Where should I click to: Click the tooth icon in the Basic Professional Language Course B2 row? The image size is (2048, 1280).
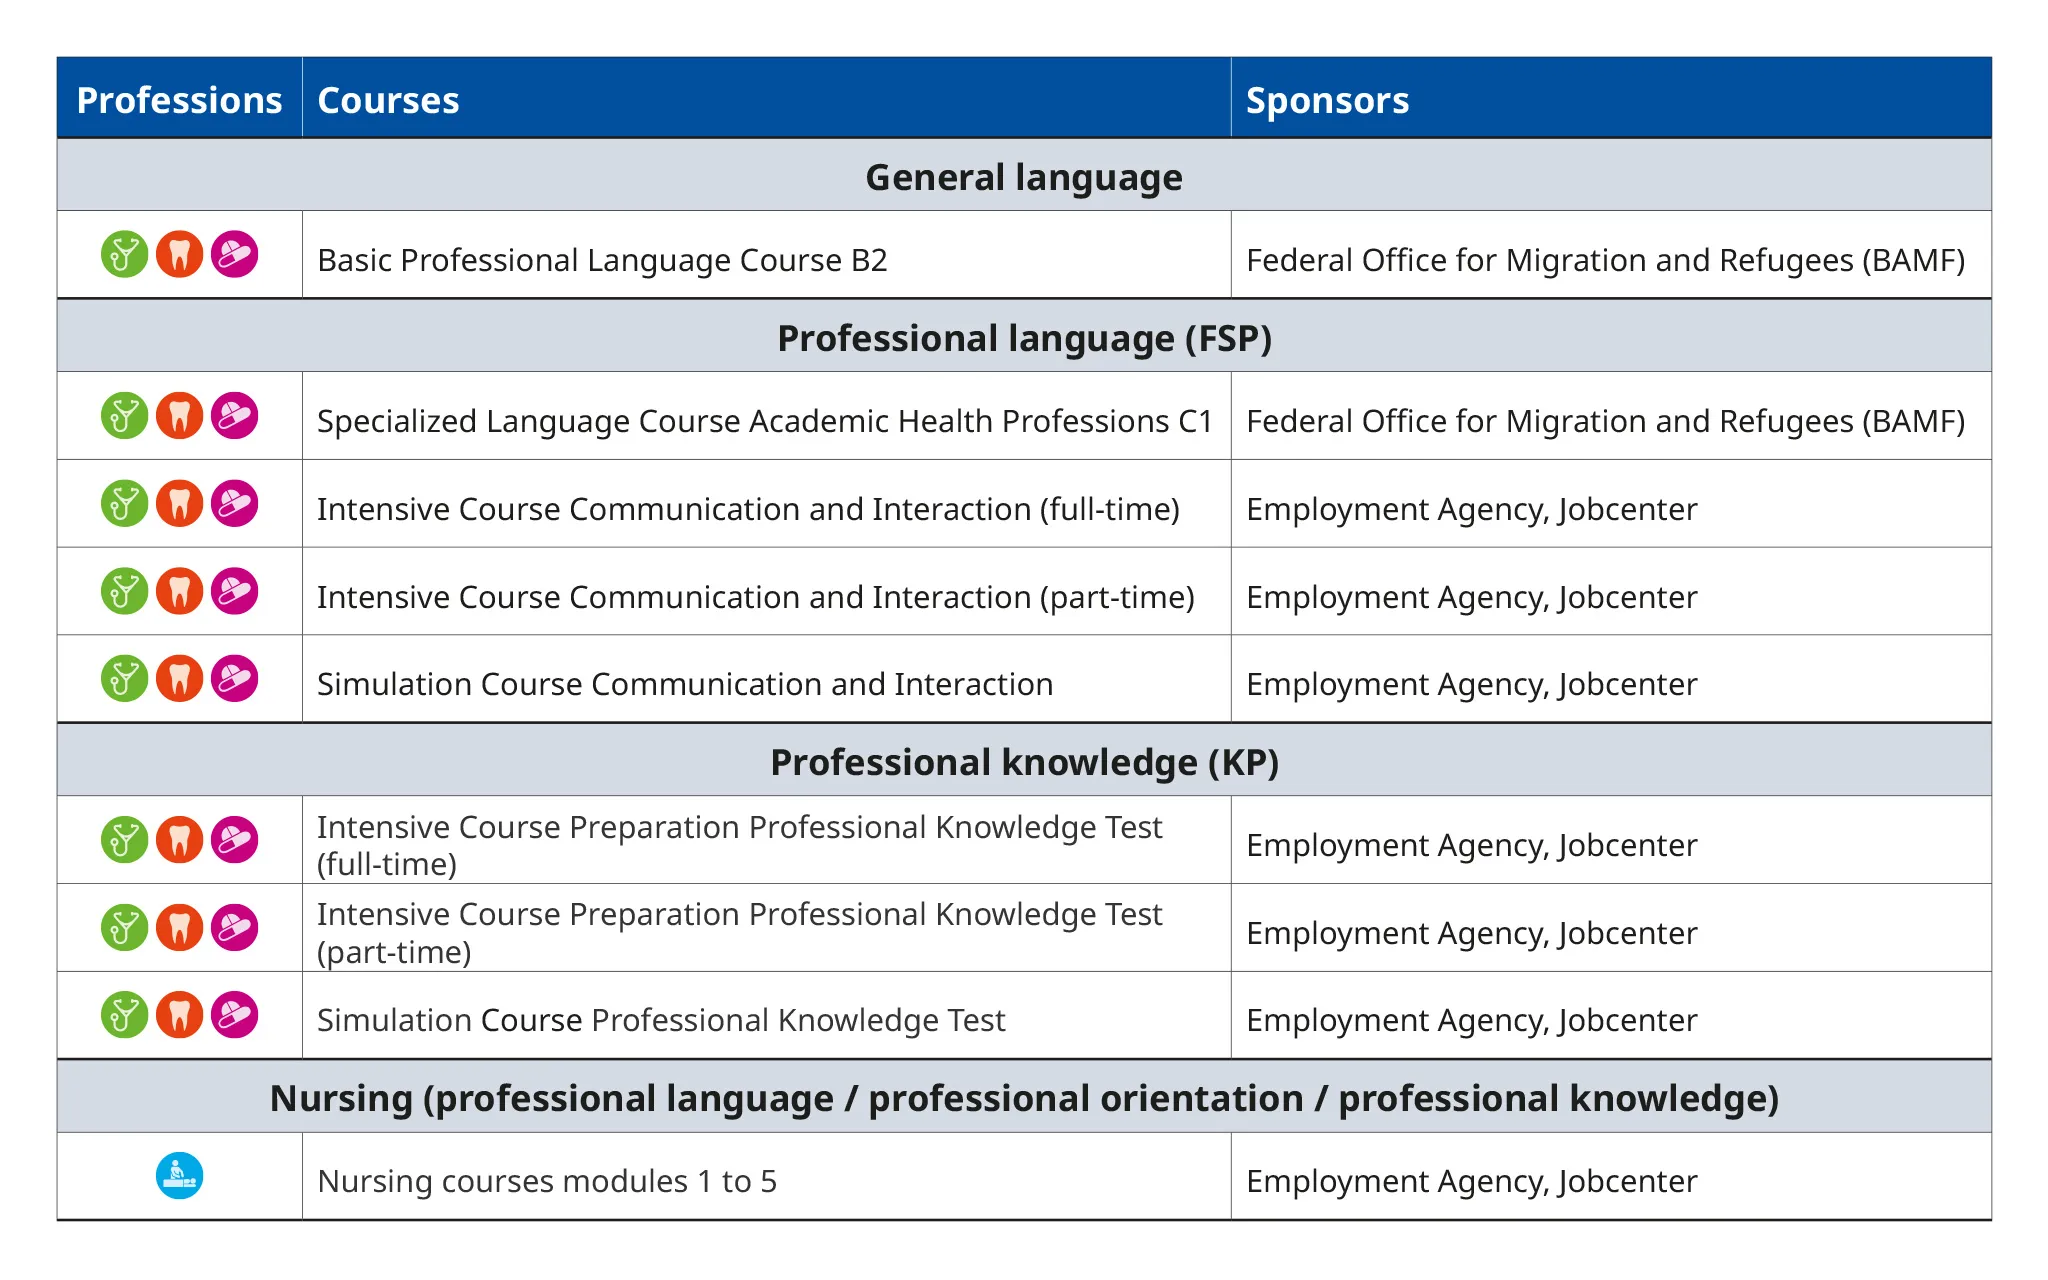point(180,255)
